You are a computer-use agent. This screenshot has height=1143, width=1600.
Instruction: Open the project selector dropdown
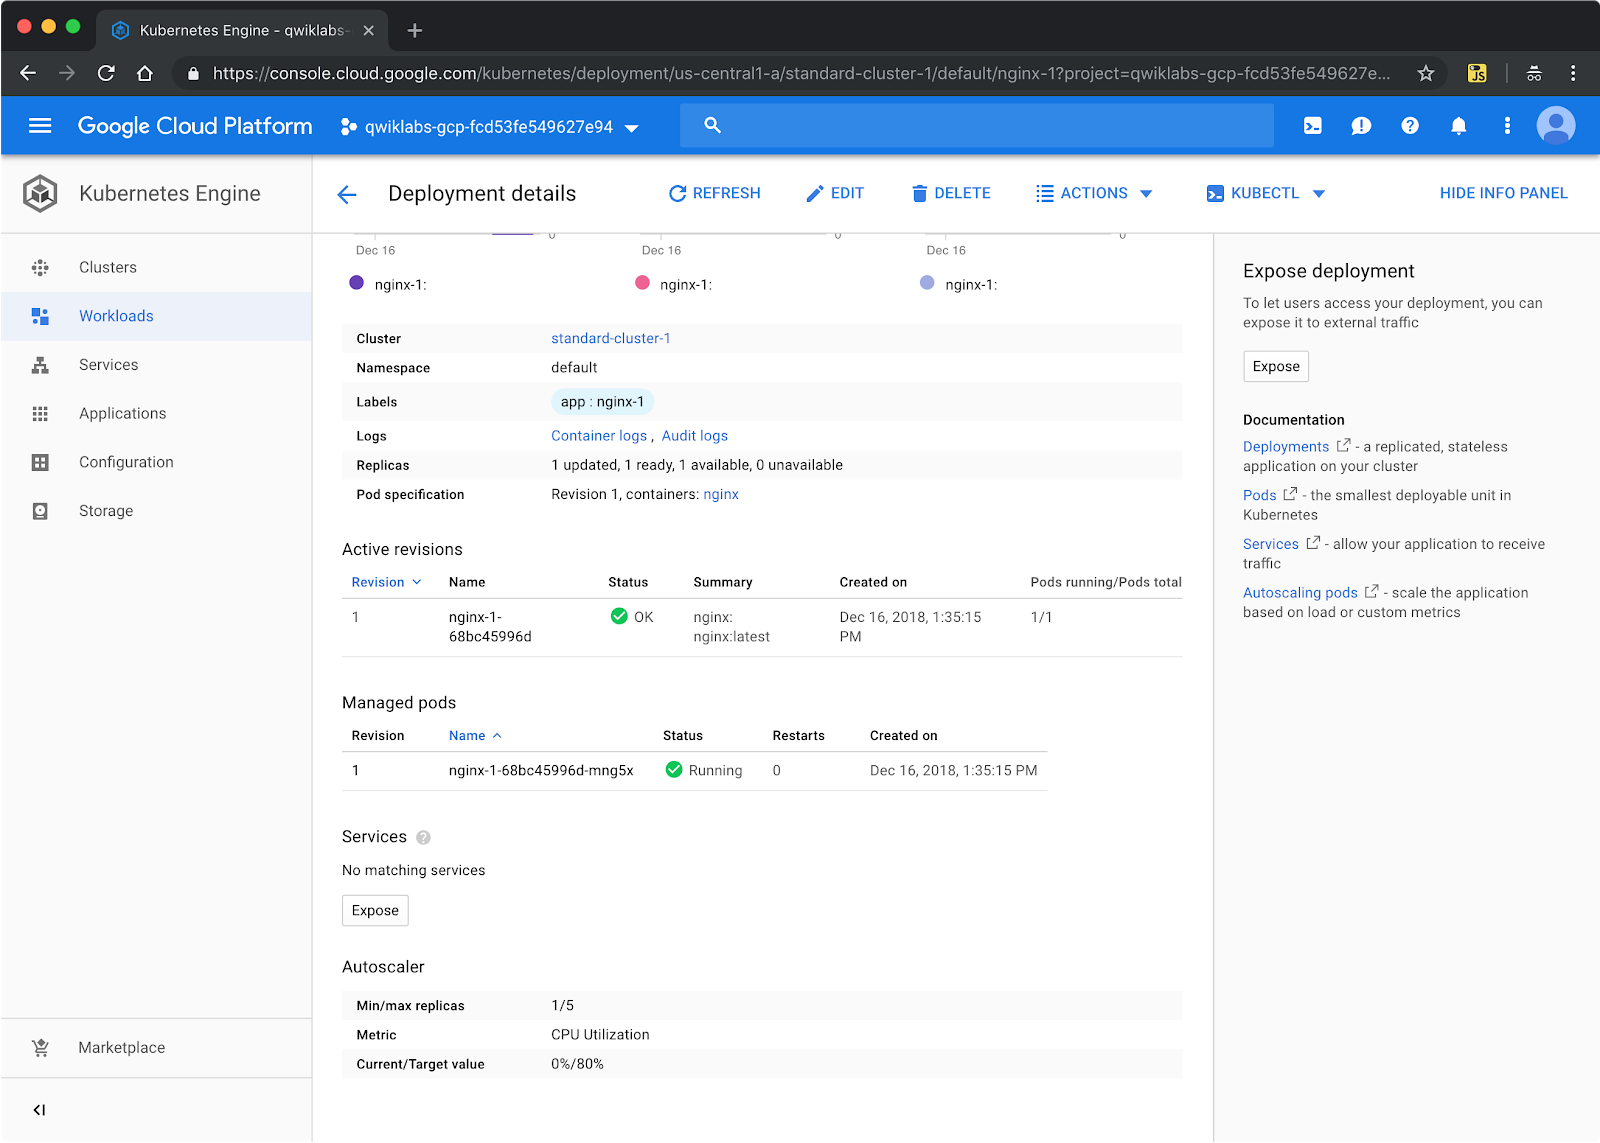pyautogui.click(x=490, y=127)
